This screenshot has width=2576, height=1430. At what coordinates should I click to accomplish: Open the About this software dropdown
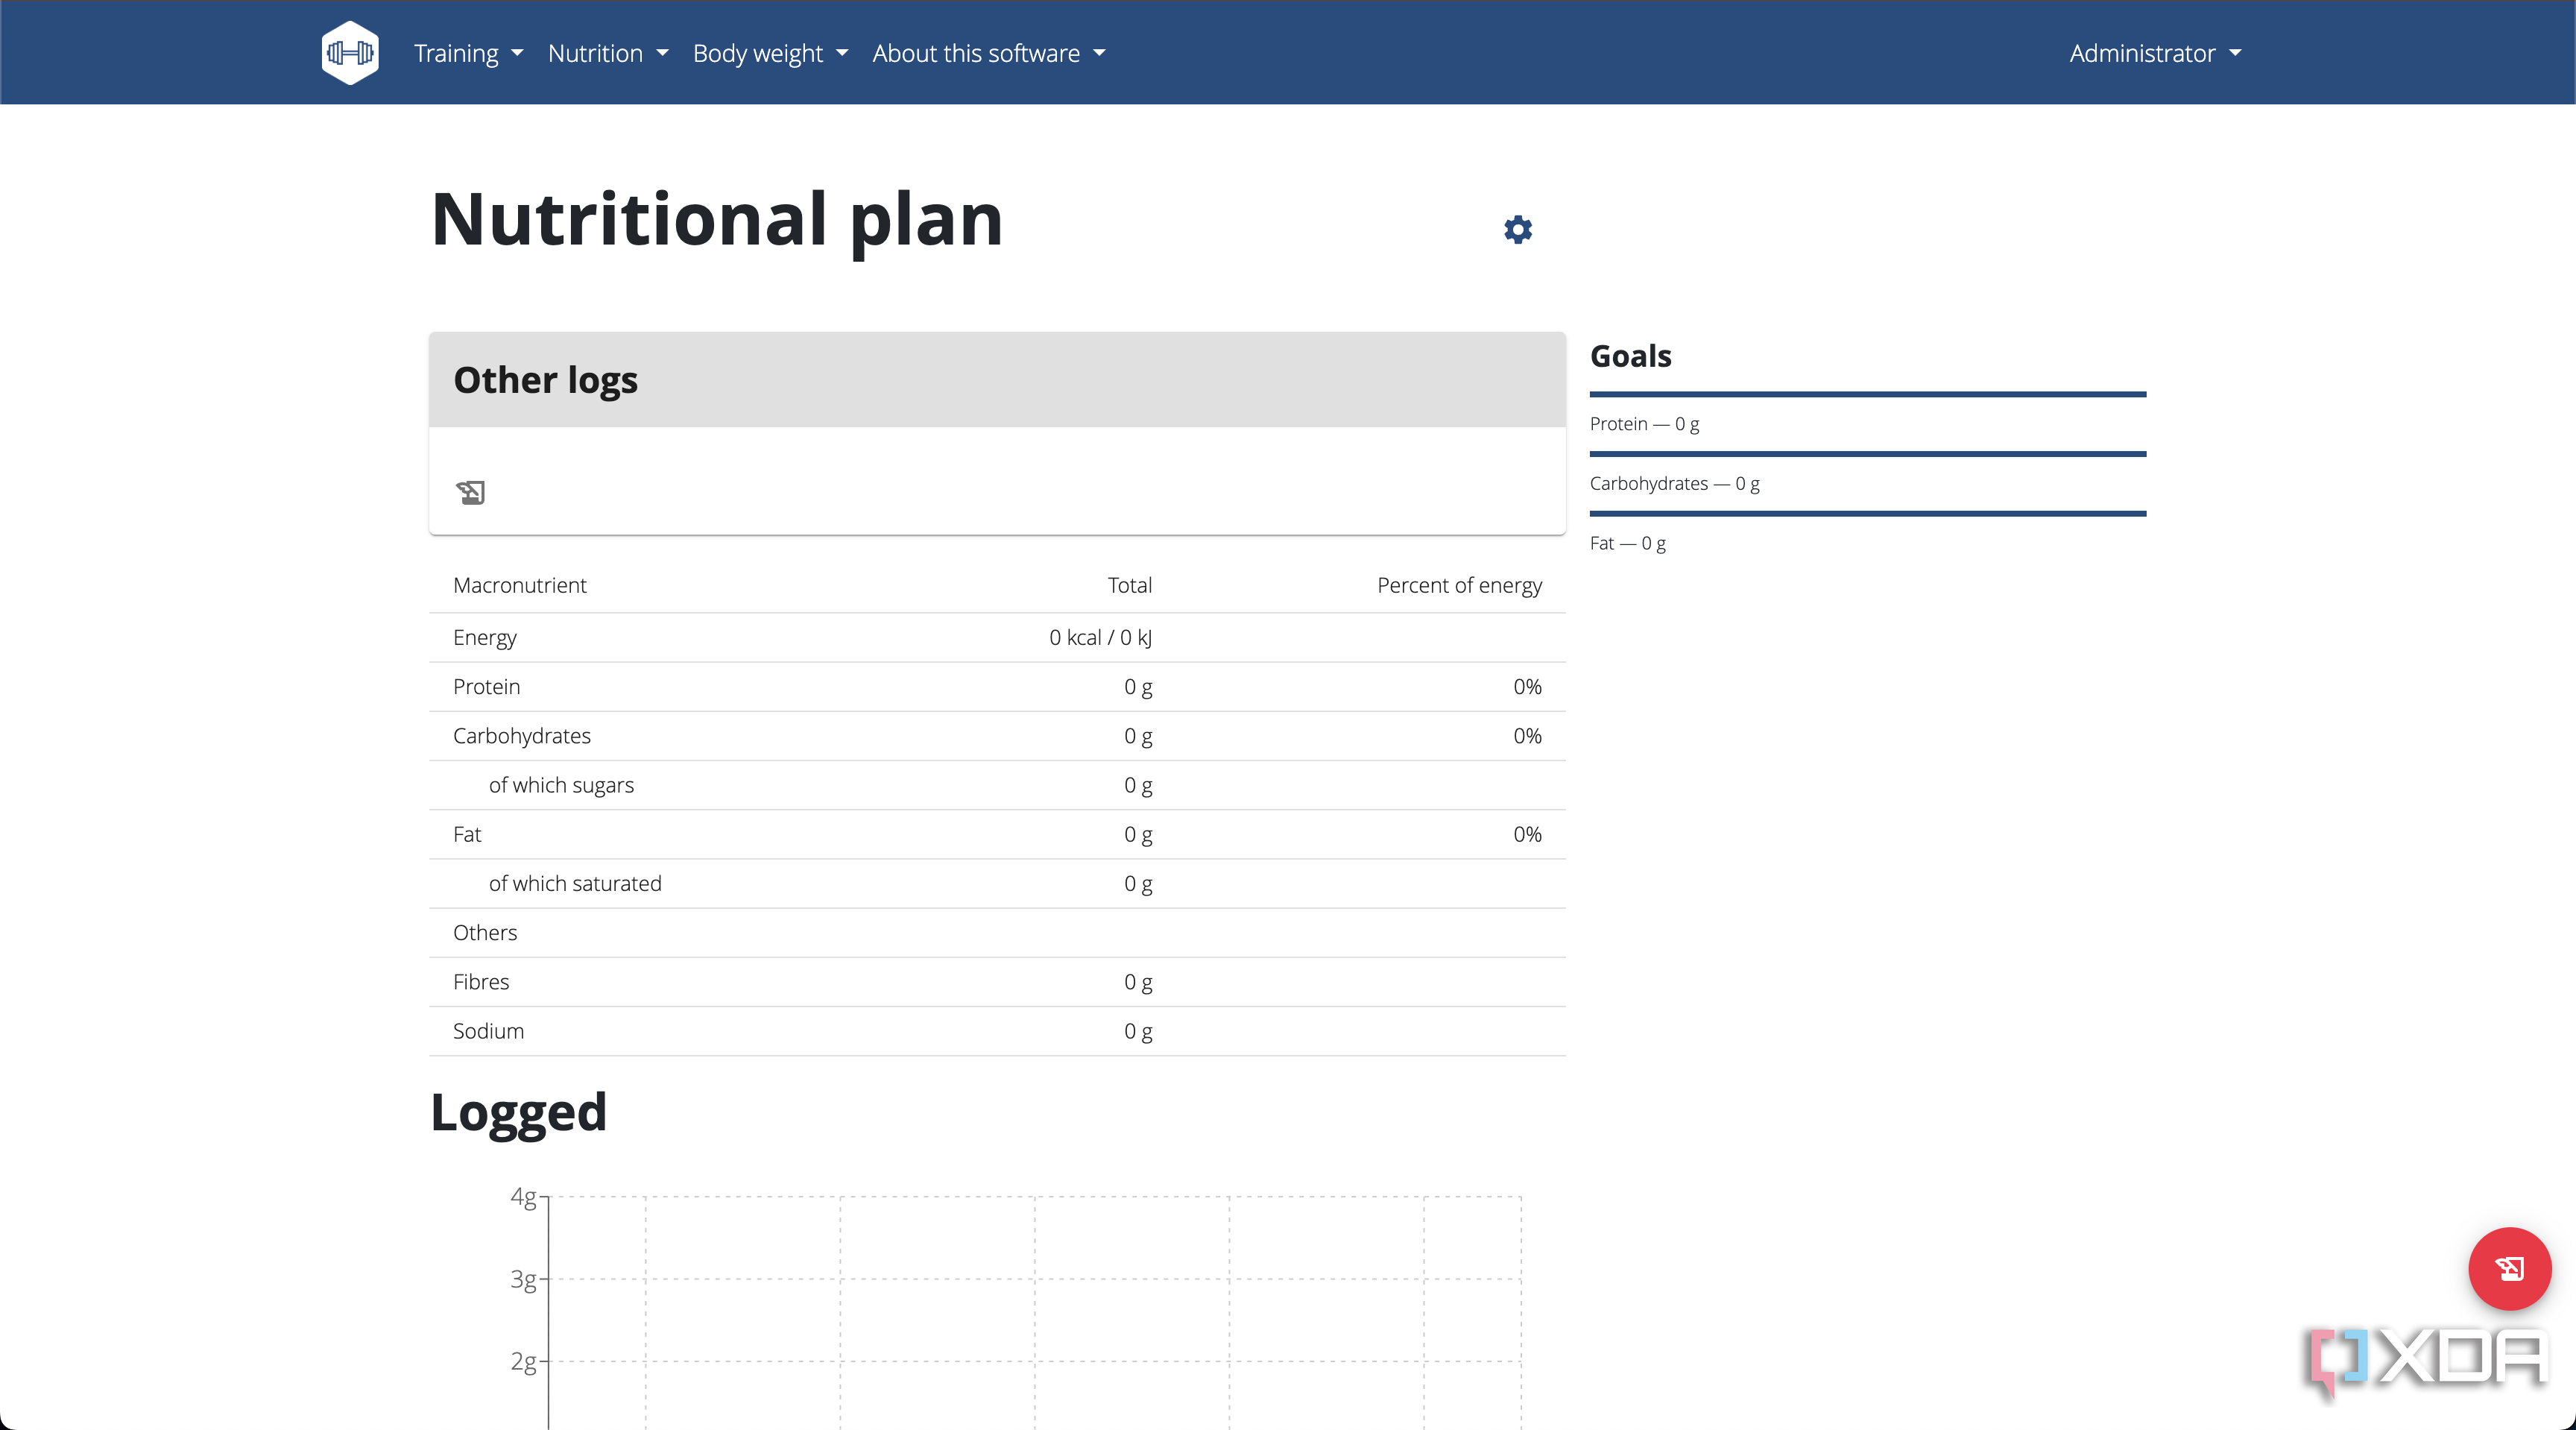989,53
